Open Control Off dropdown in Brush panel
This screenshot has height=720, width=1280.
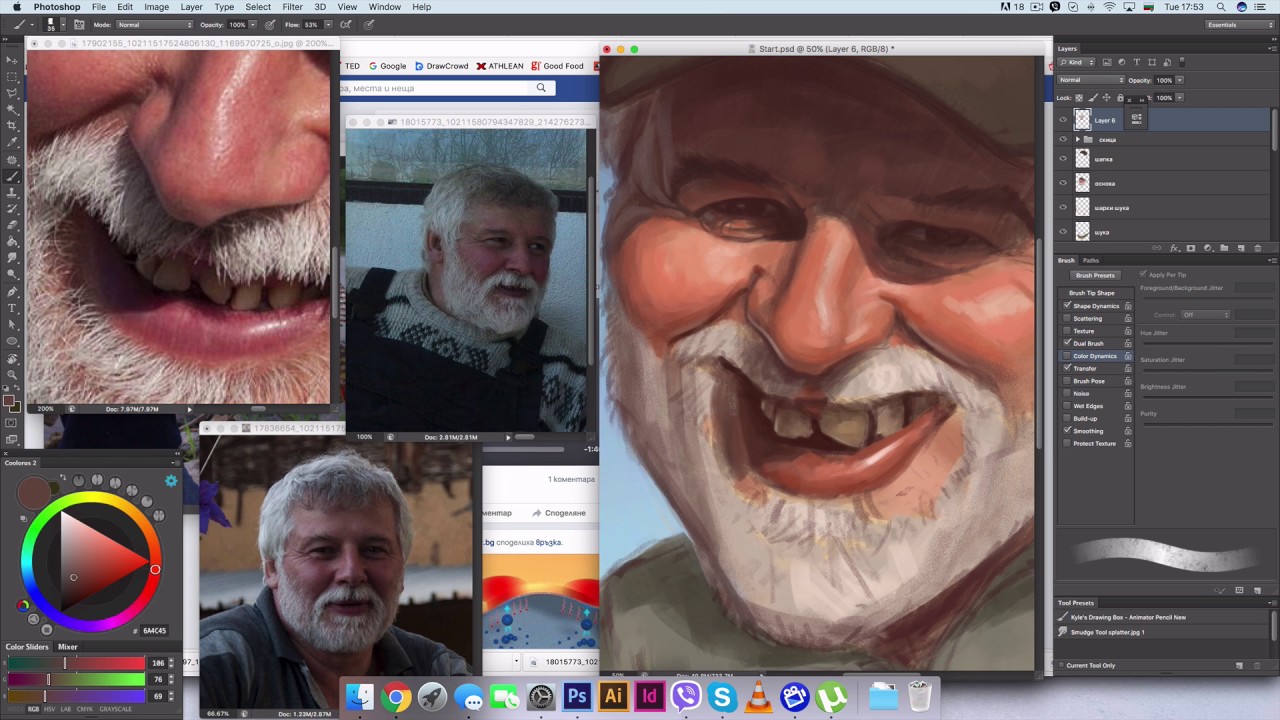point(1205,315)
